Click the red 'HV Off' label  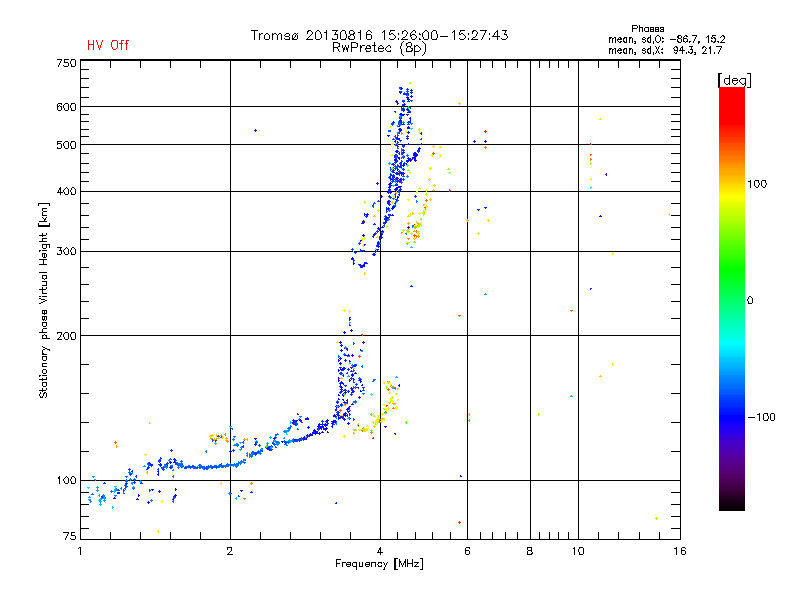[x=108, y=45]
